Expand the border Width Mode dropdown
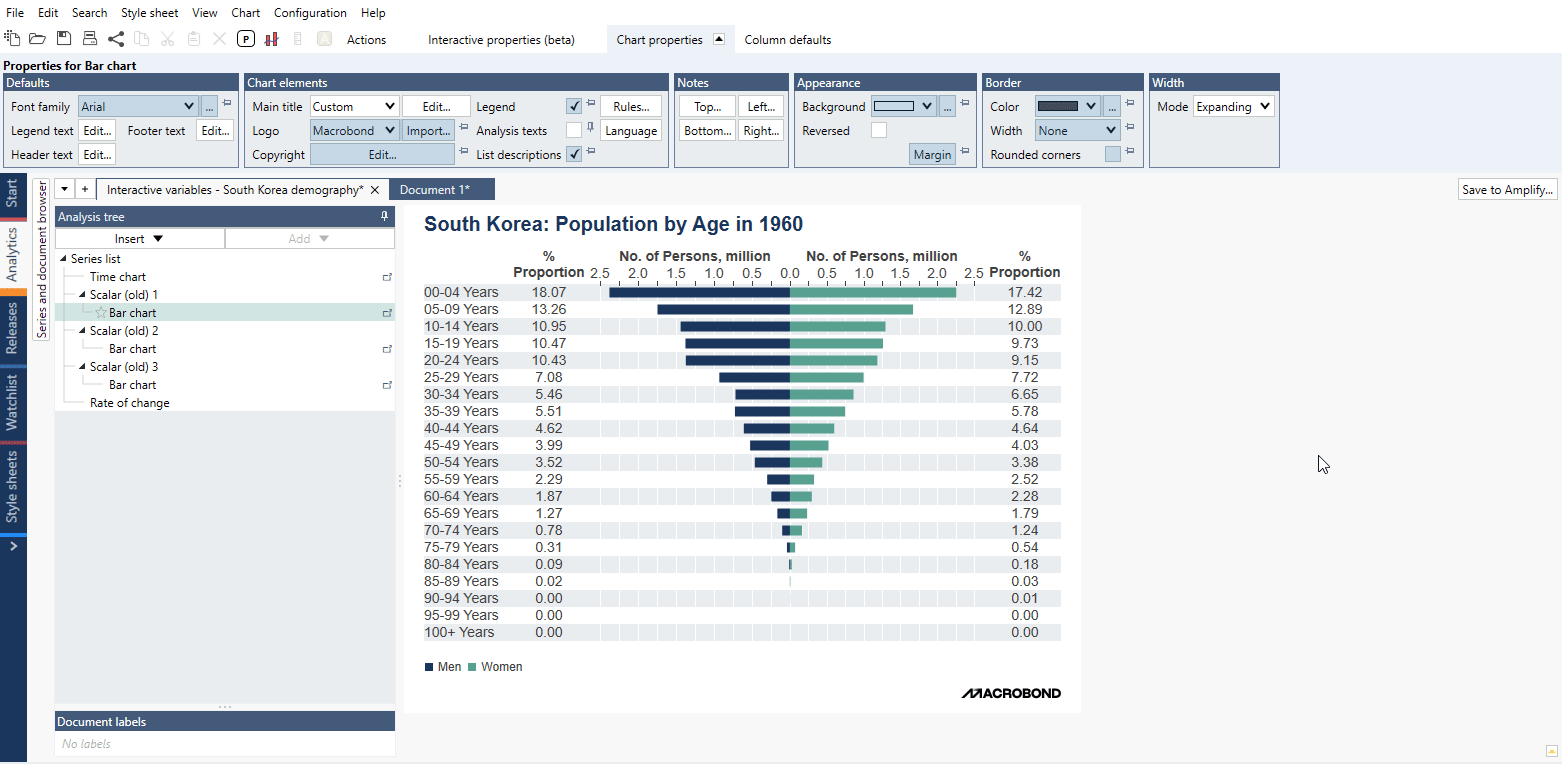1562x764 pixels. [1234, 106]
